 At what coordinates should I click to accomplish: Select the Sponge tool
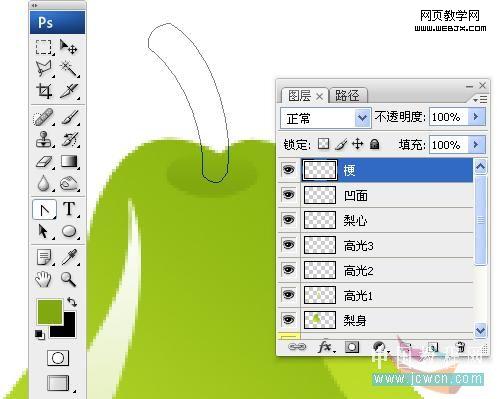coord(69,183)
